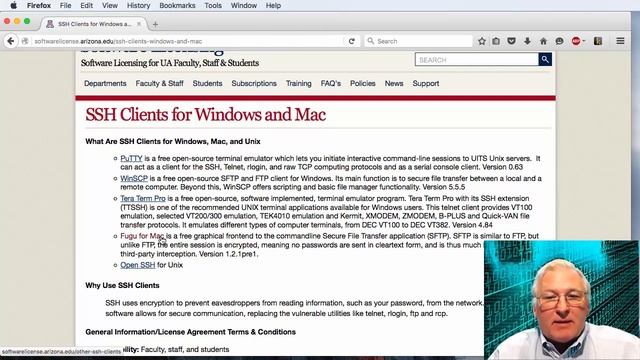Open the FAQ's navigation item
640x360 pixels.
coord(331,83)
